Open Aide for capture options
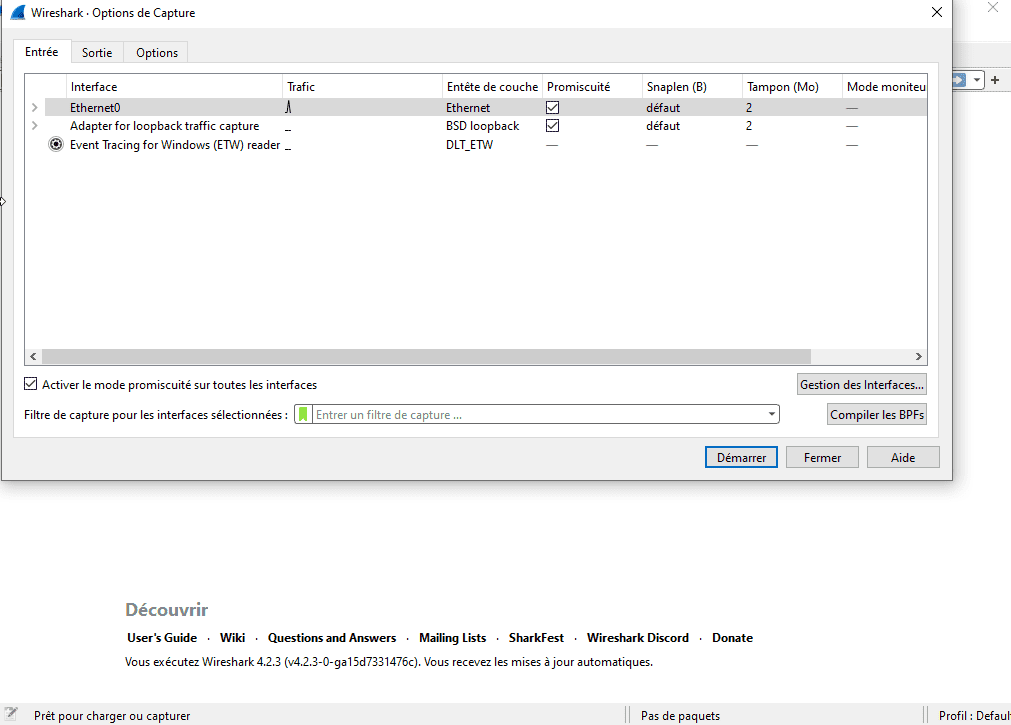Screen dimensions: 1011x725 tap(903, 457)
